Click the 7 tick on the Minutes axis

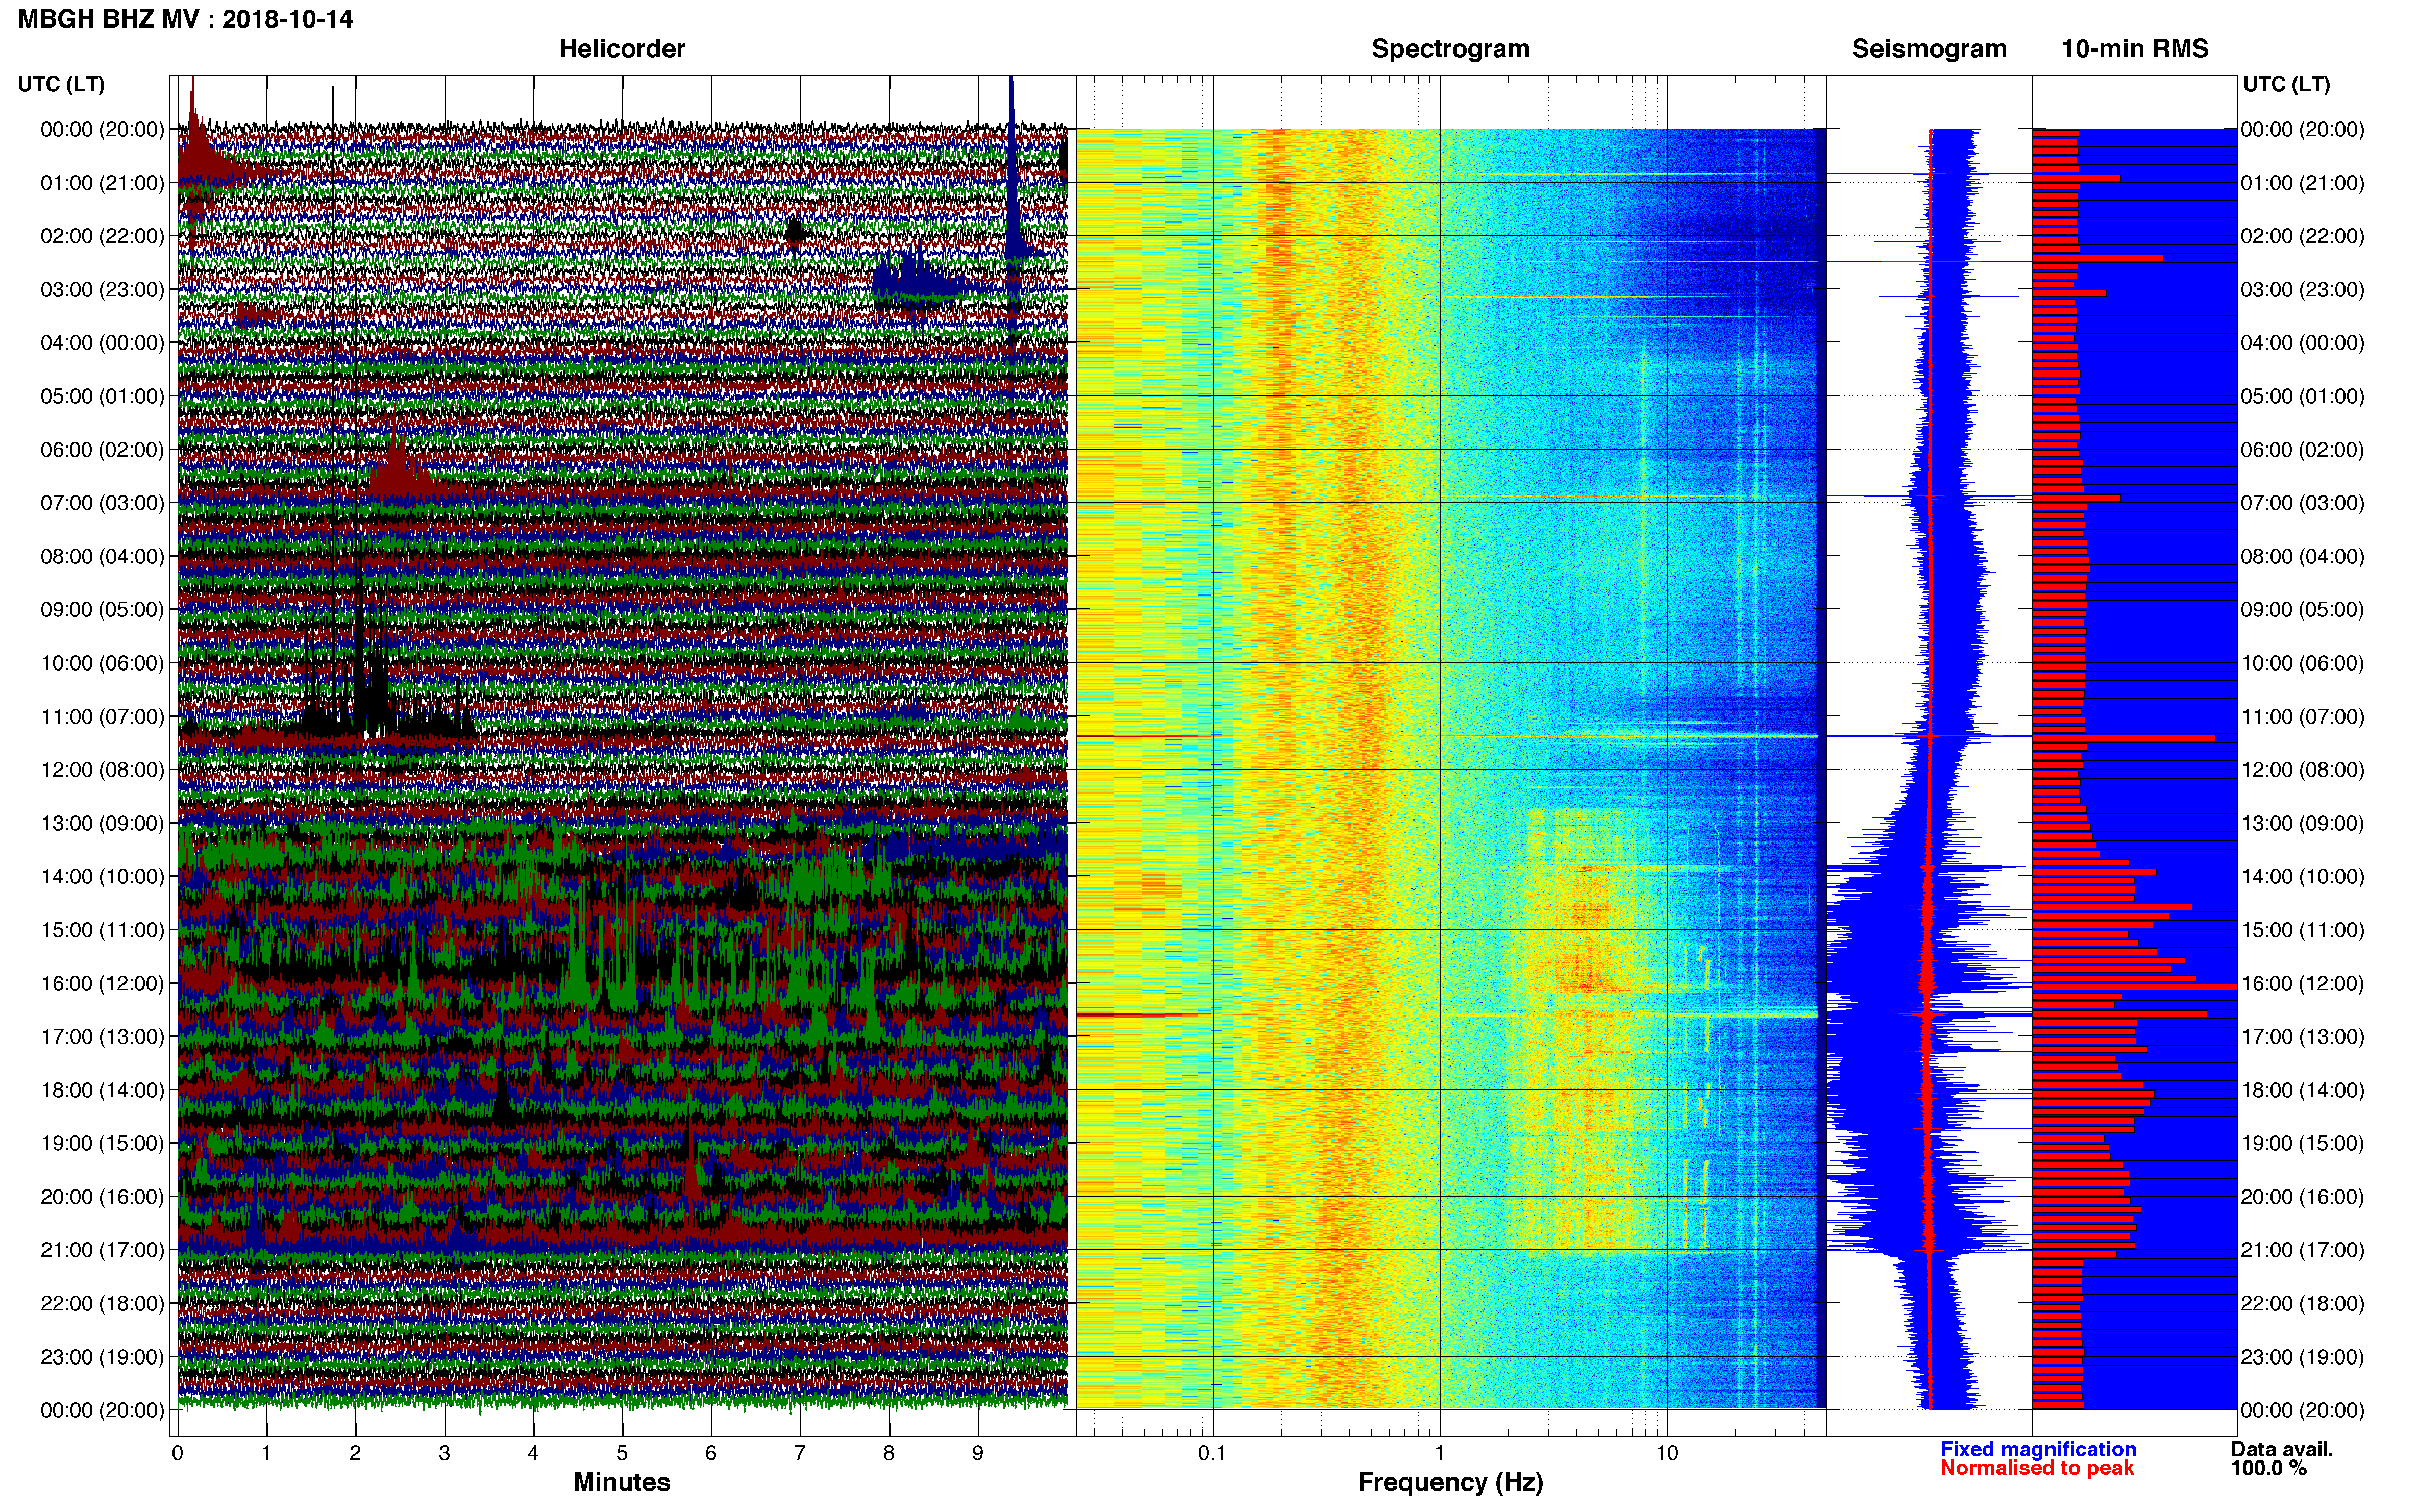pyautogui.click(x=800, y=1454)
